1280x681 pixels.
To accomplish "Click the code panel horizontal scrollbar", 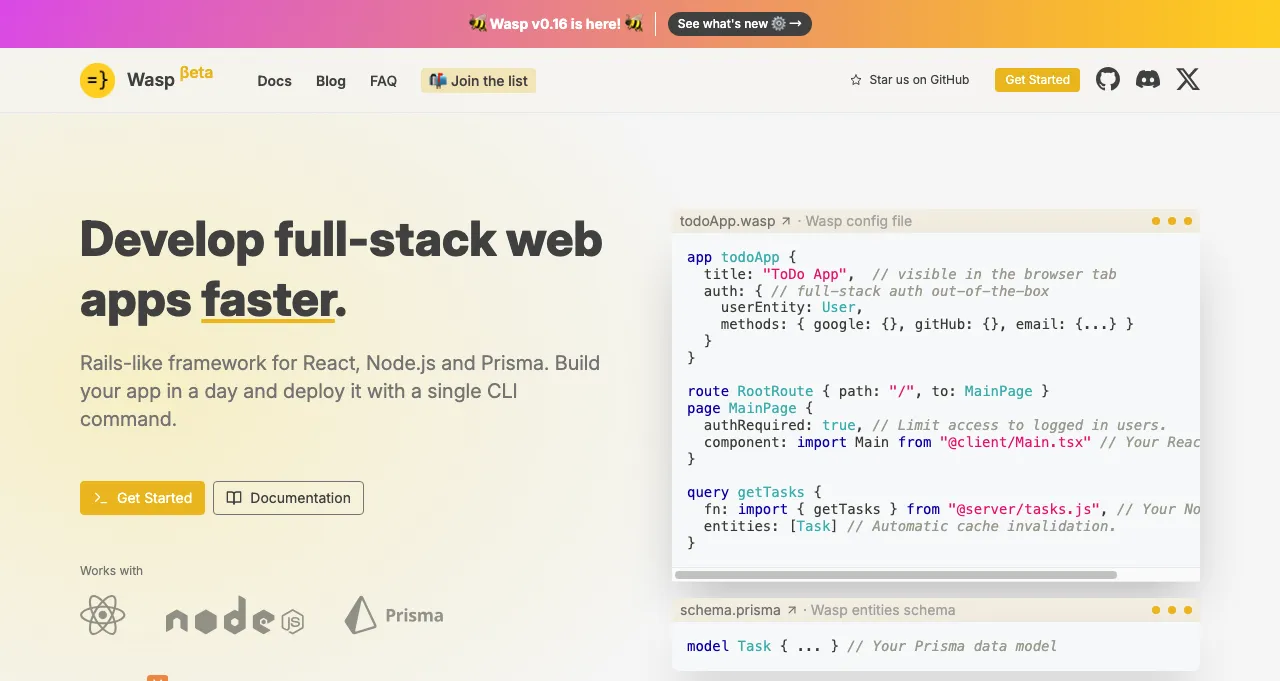I will 895,575.
